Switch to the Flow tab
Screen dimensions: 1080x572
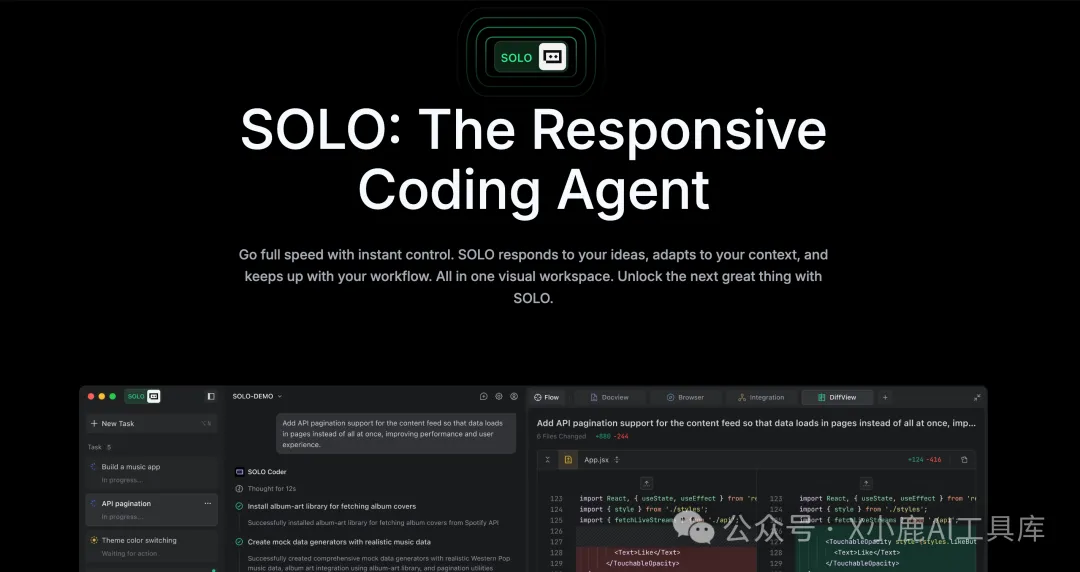click(547, 398)
